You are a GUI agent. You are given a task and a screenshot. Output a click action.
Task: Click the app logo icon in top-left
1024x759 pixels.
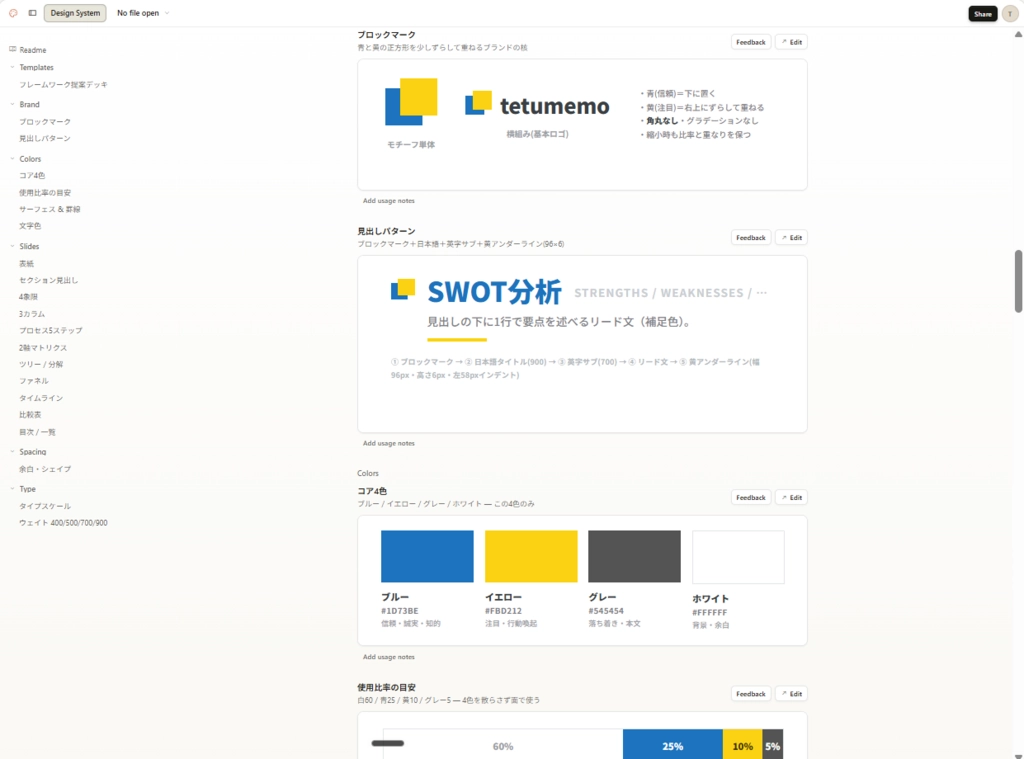(13, 13)
